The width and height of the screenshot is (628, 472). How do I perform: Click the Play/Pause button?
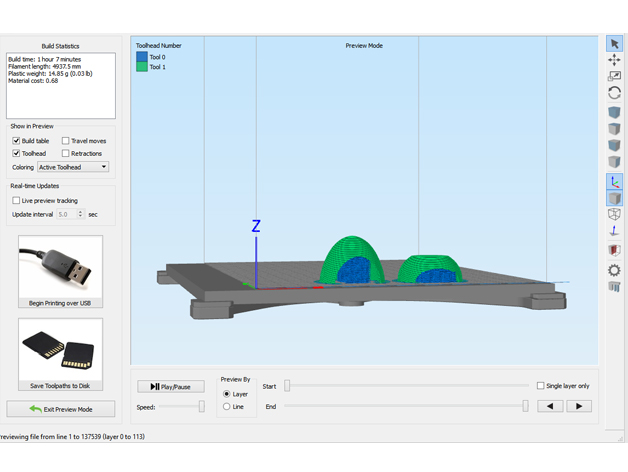170,386
